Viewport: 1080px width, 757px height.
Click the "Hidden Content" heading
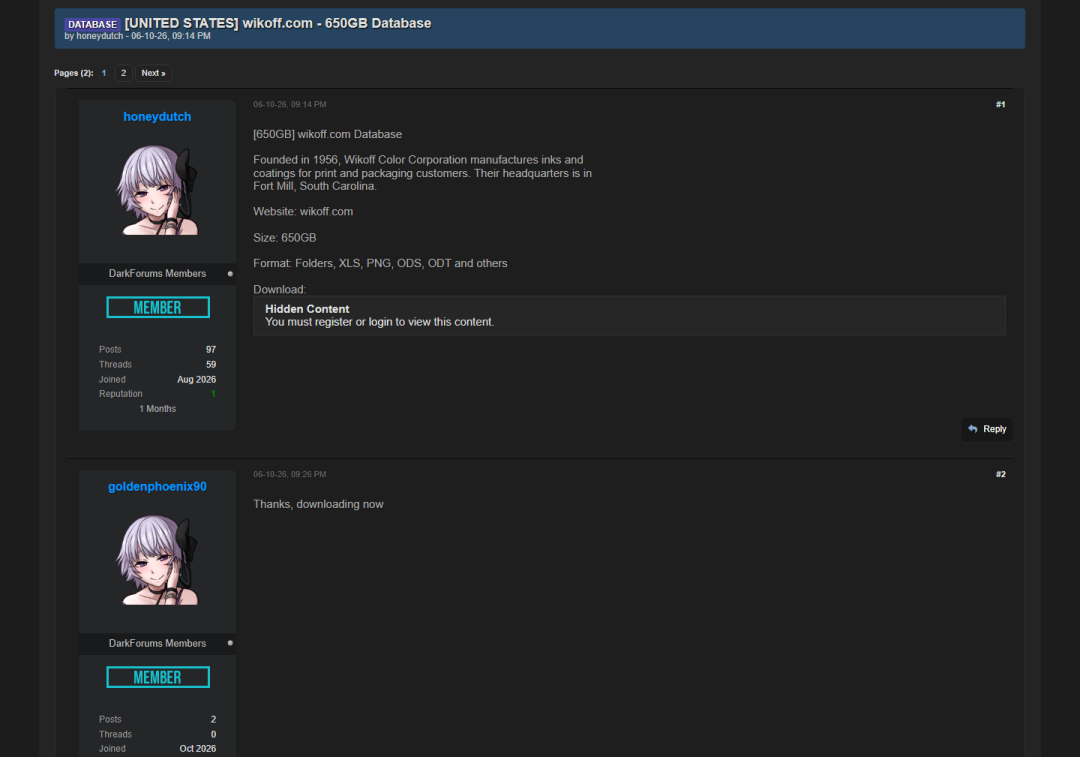307,309
